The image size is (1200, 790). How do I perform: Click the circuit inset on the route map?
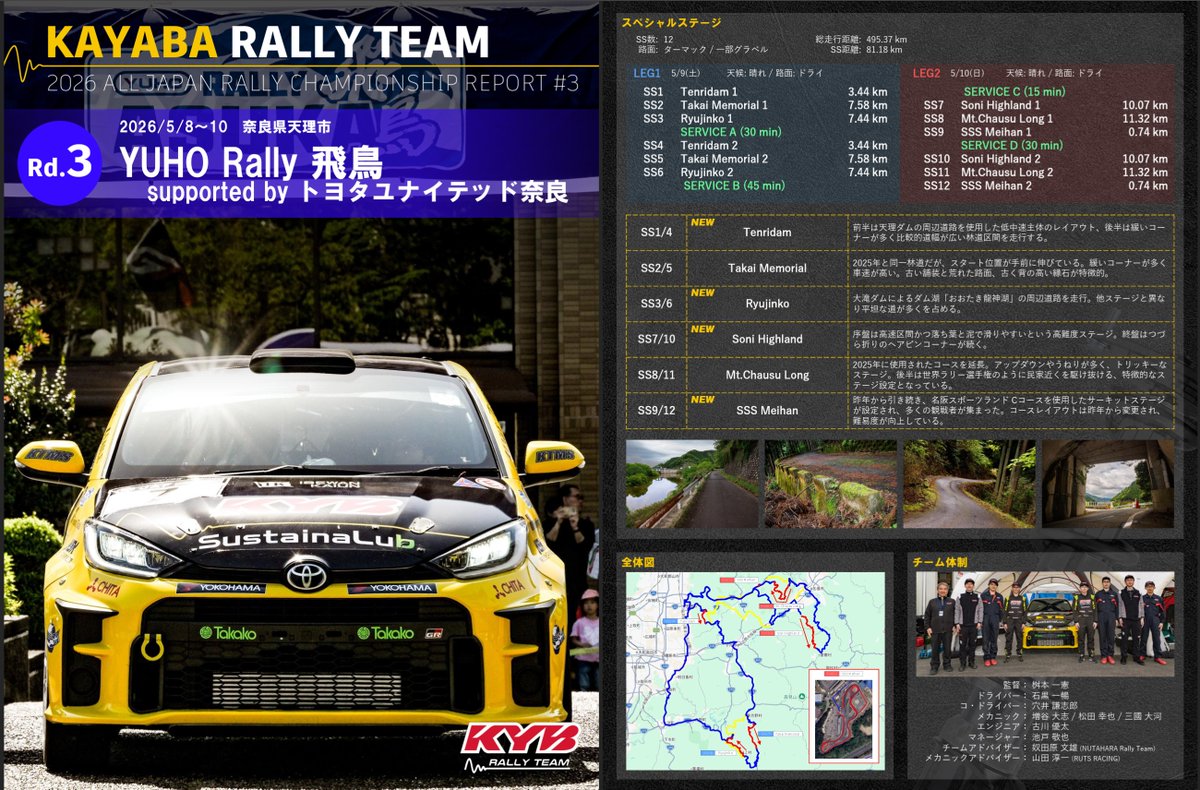(843, 716)
